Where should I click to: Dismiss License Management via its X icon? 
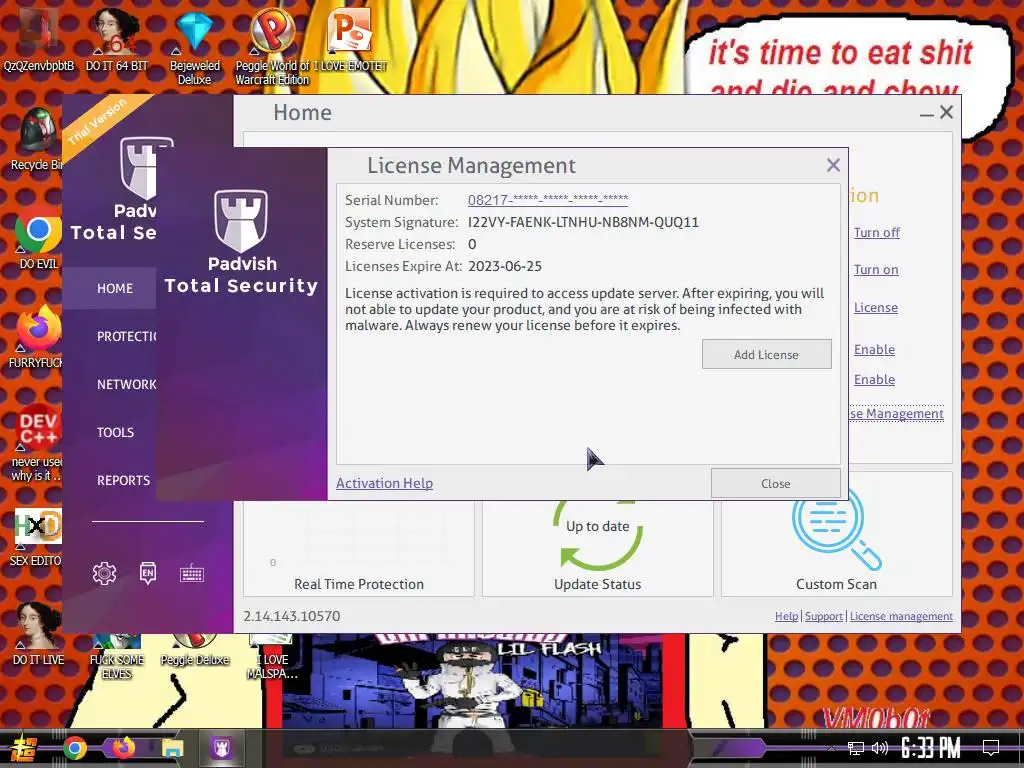833,165
